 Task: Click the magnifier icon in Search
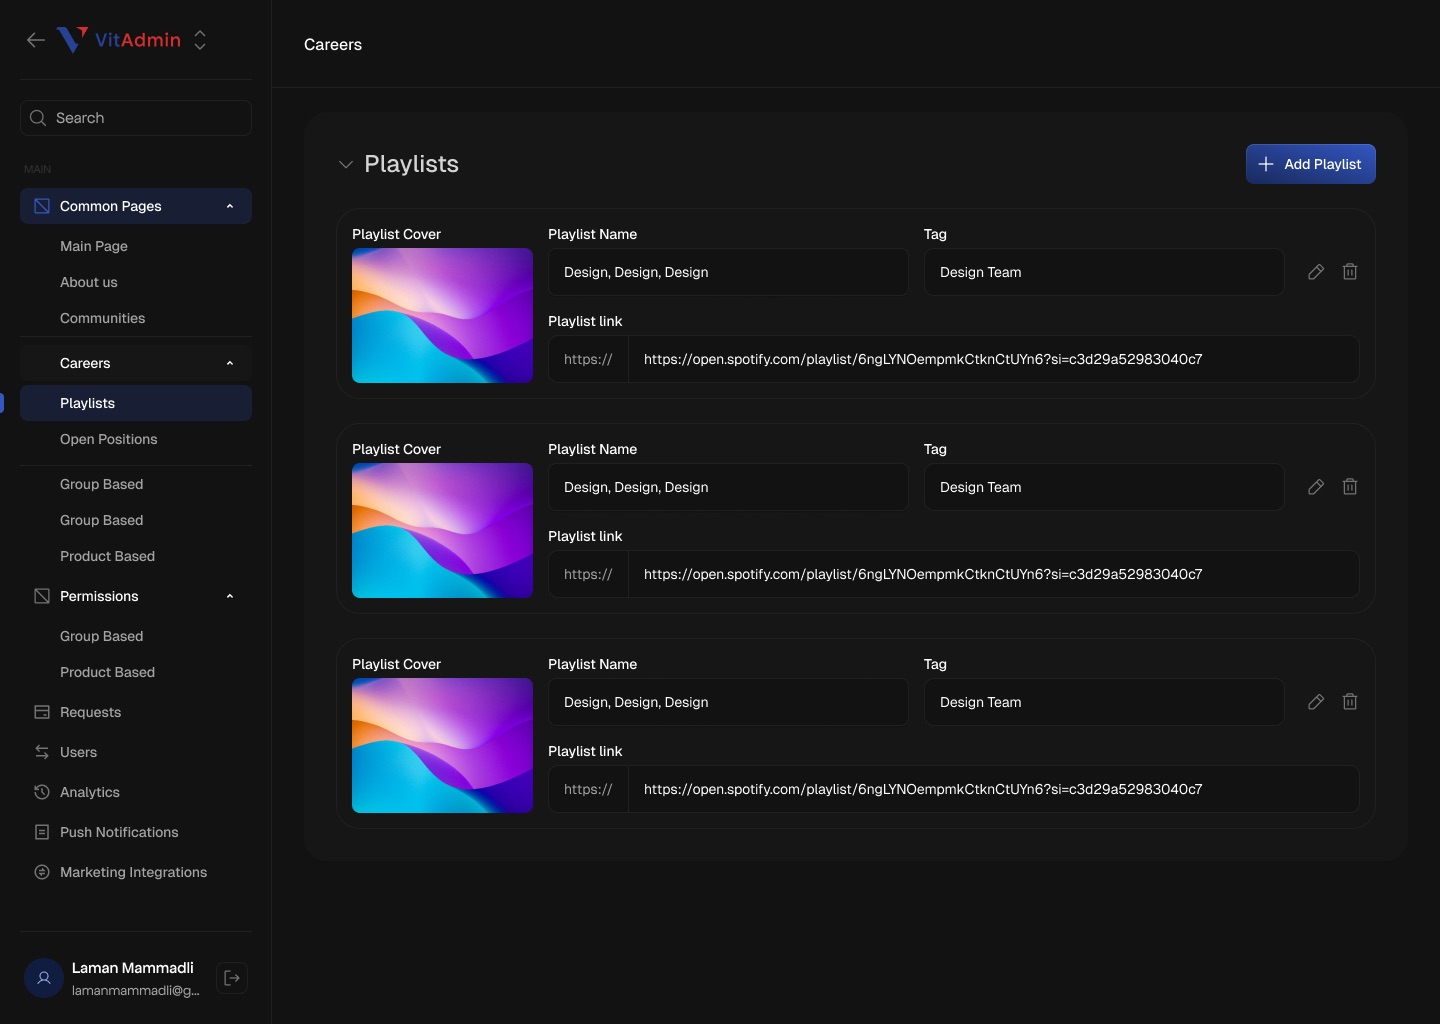pyautogui.click(x=38, y=118)
